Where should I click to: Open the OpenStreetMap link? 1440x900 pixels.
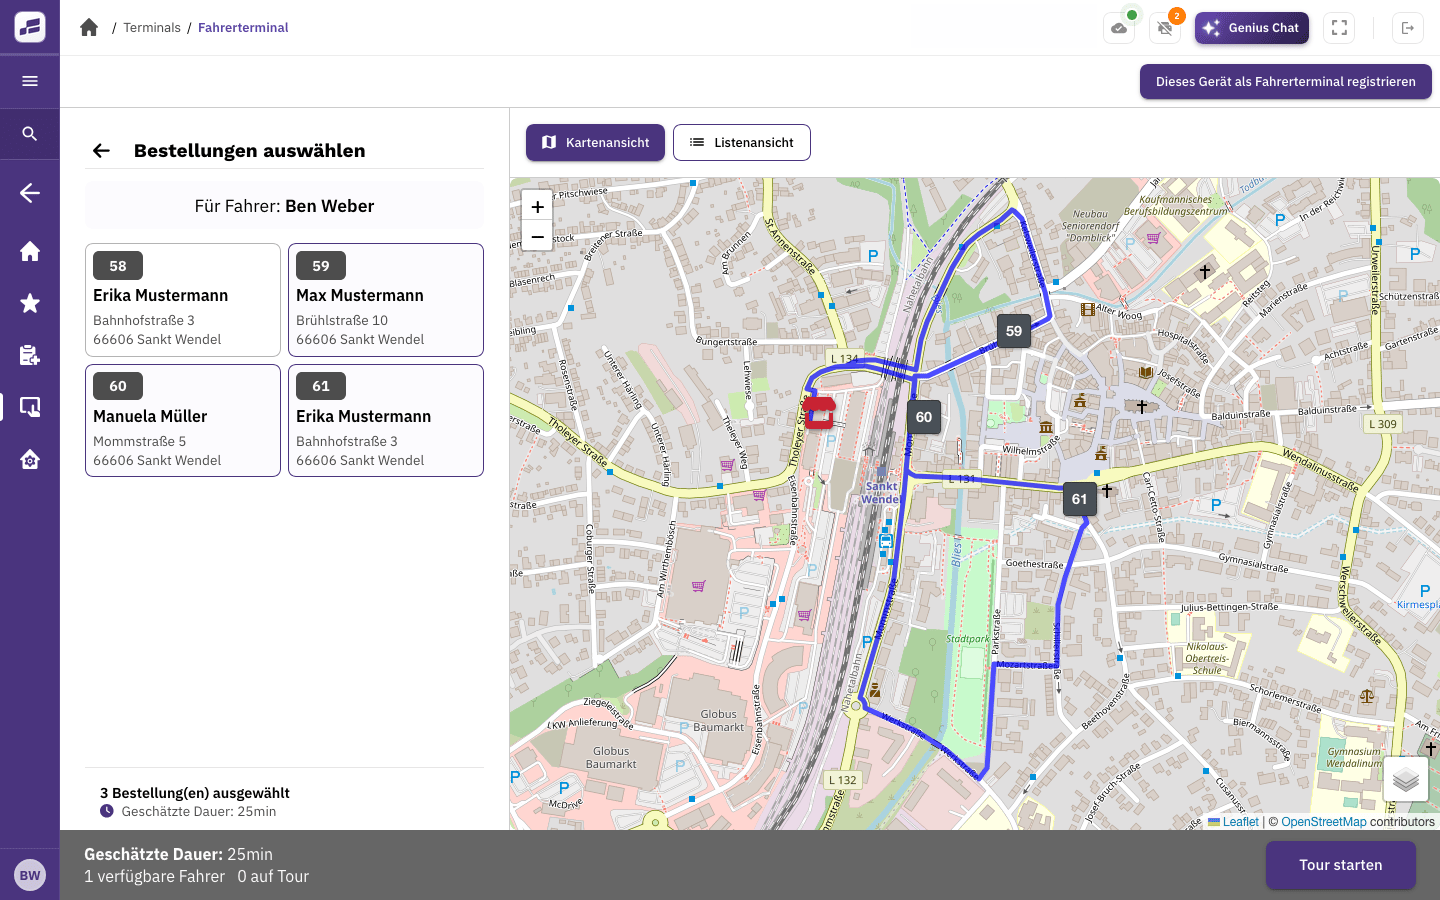pos(1324,822)
